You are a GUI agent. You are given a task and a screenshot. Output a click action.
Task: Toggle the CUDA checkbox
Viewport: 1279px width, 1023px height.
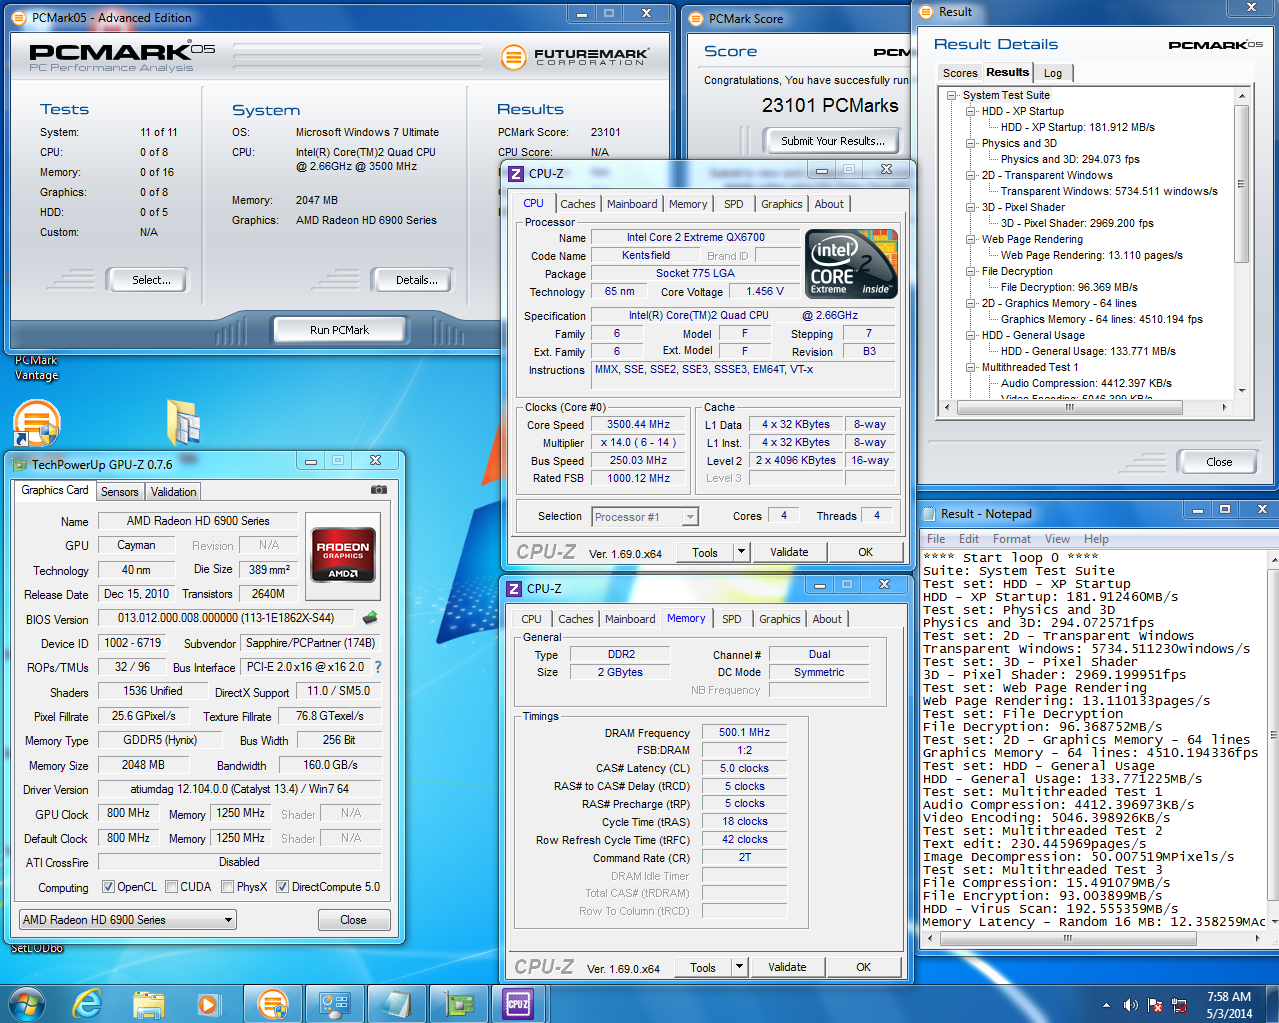point(172,887)
